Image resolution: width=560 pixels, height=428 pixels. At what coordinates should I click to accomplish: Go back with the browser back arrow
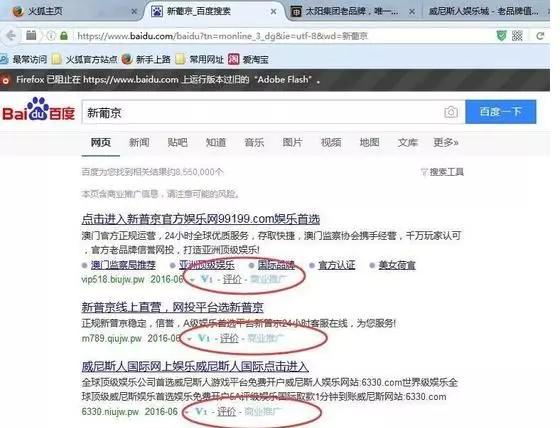[11, 36]
